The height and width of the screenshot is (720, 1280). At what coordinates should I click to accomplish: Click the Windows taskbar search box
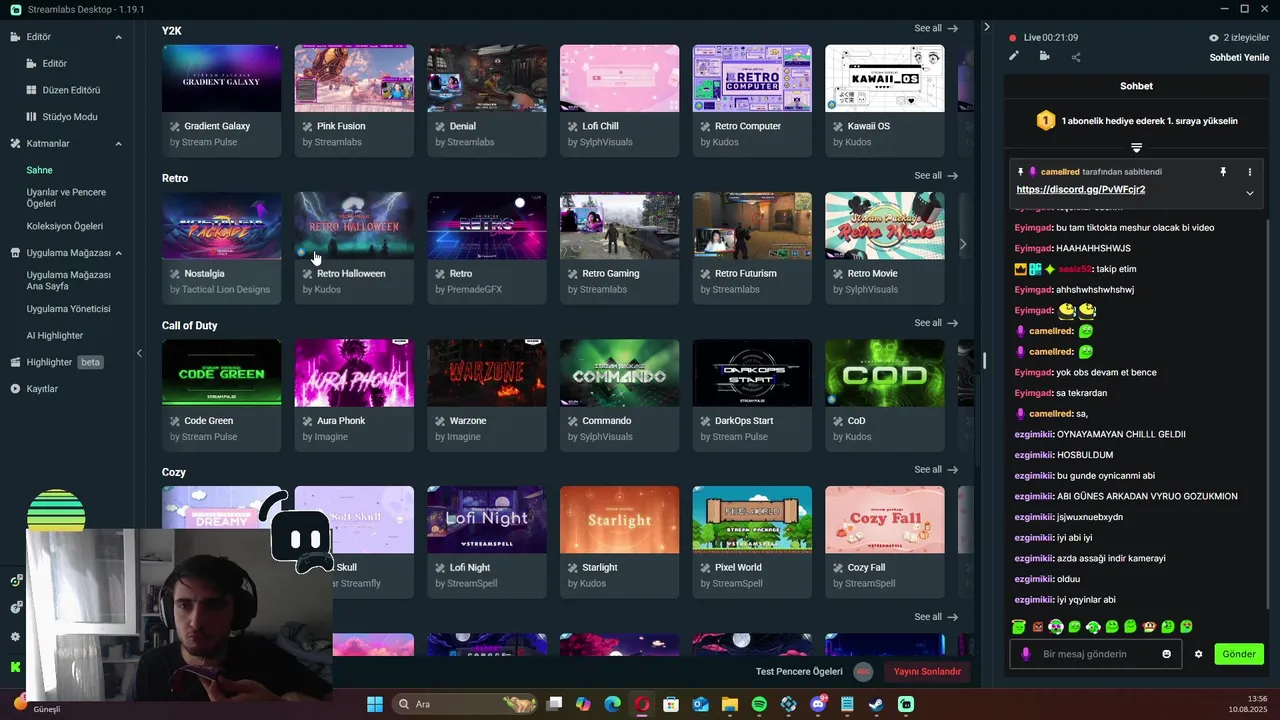pyautogui.click(x=465, y=704)
